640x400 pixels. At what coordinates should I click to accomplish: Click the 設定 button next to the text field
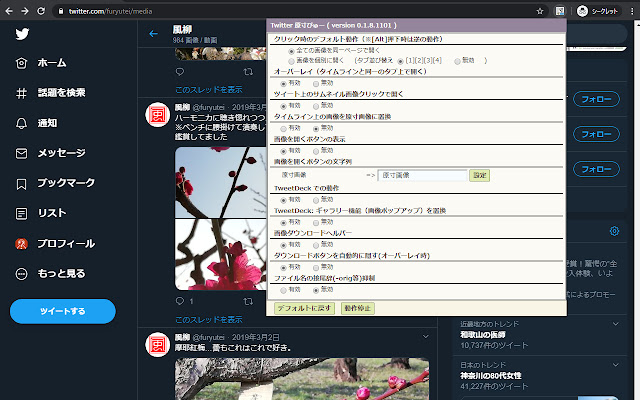click(x=479, y=176)
